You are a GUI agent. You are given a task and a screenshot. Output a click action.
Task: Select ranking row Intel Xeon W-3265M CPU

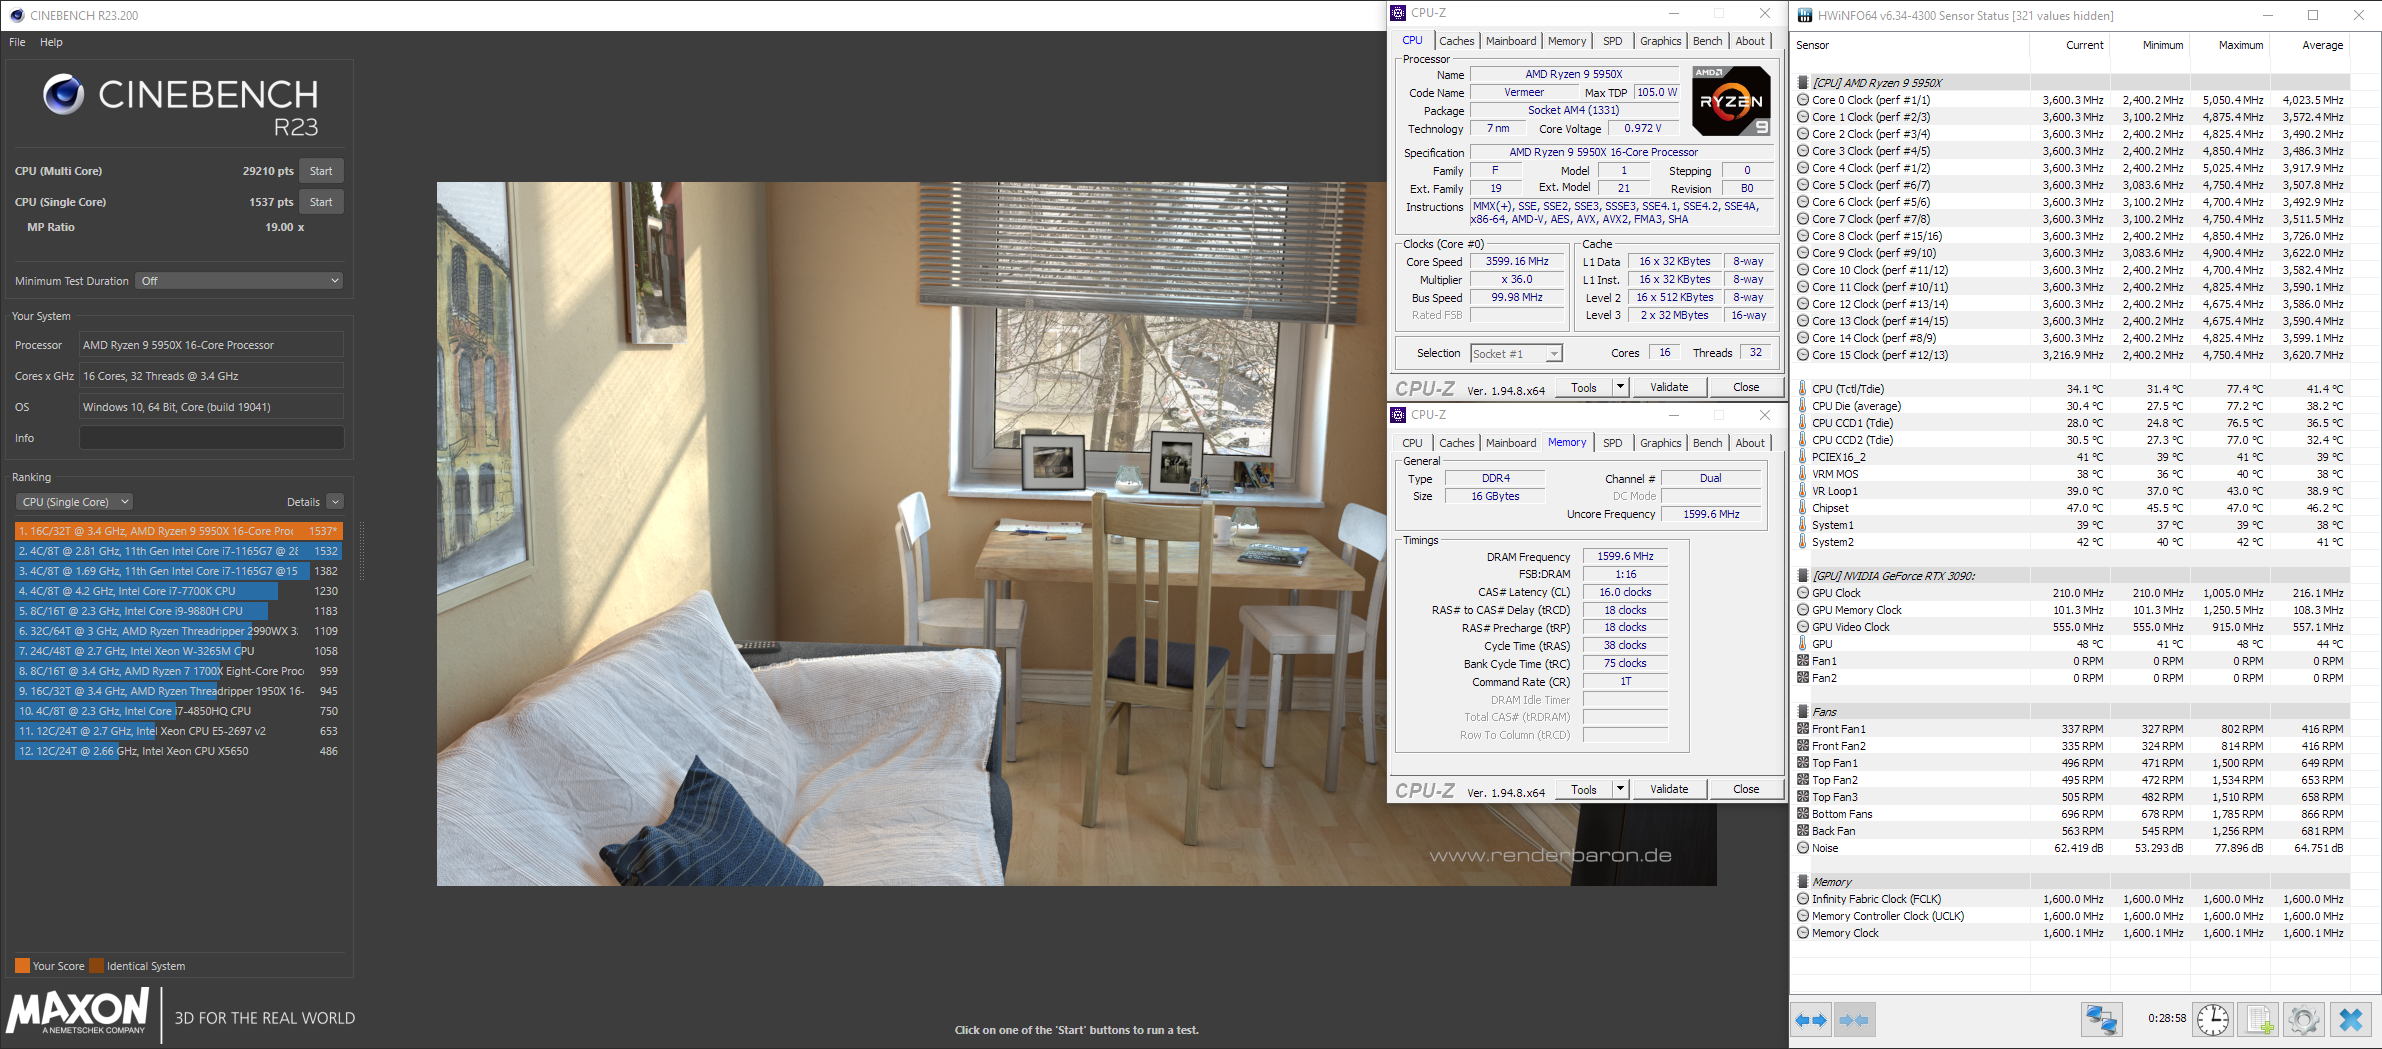click(178, 651)
